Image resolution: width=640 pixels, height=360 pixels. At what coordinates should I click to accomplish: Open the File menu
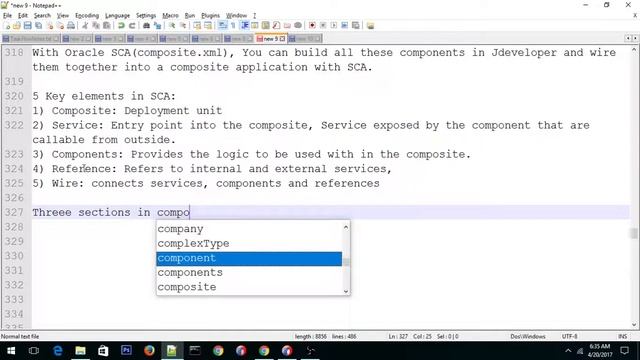7,16
